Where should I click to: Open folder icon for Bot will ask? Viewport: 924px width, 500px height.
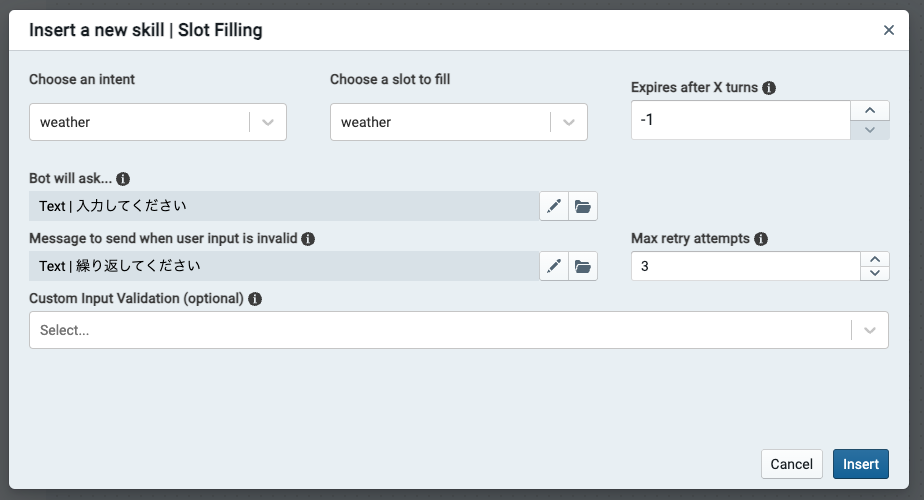point(583,207)
